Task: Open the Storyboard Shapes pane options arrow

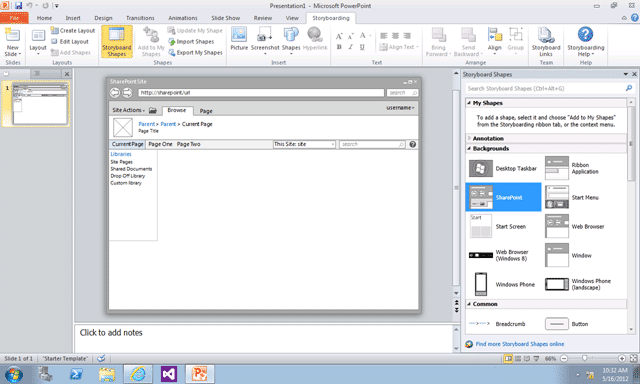Action: tap(625, 74)
